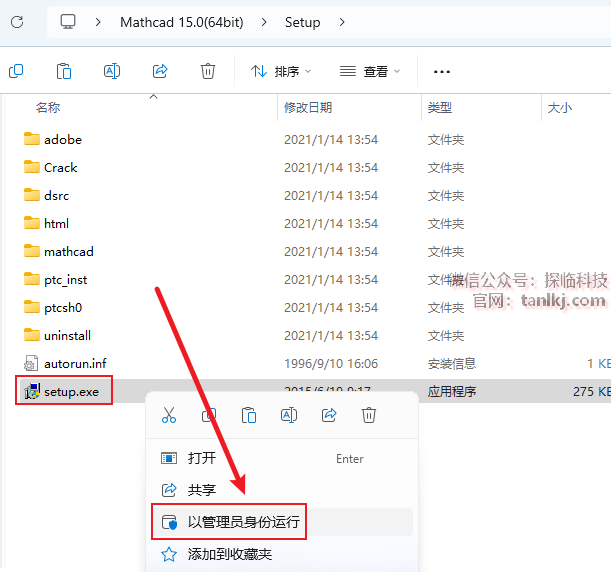Sort by the 类型 column header
This screenshot has width=611, height=572.
(440, 107)
